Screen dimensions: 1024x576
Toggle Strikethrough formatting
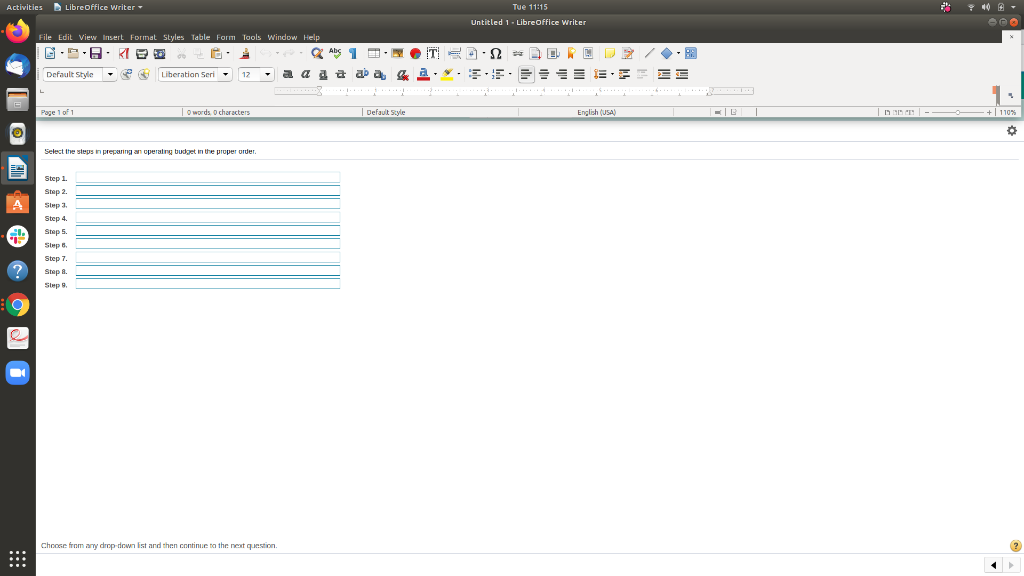pyautogui.click(x=340, y=74)
